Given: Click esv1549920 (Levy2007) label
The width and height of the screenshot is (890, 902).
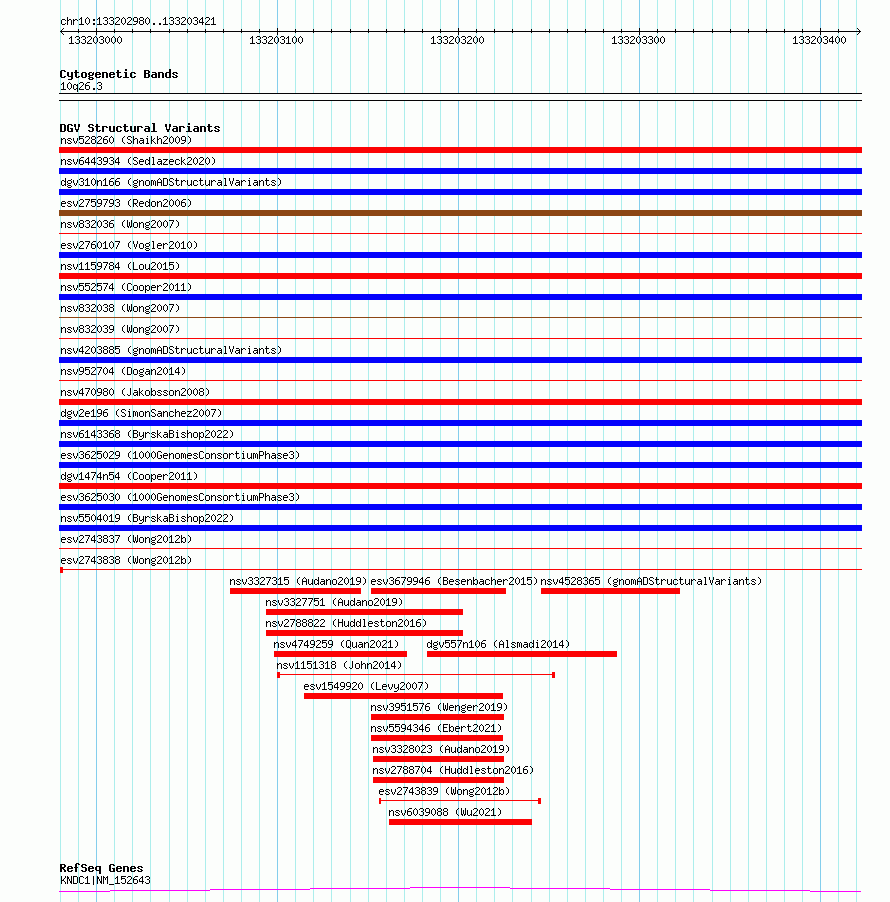Looking at the screenshot, I should [x=366, y=686].
